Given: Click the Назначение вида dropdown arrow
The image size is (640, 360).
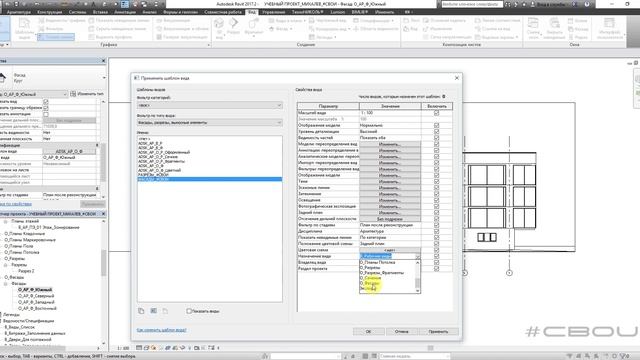Looking at the screenshot, I should [x=417, y=256].
